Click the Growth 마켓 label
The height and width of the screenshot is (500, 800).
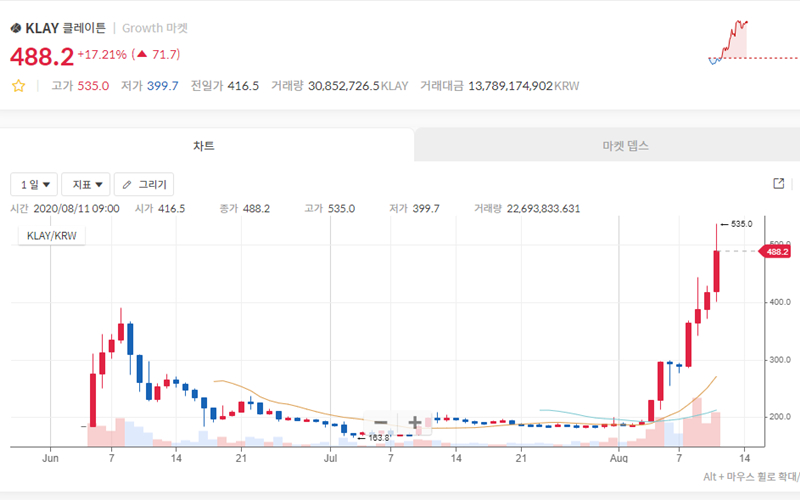(154, 28)
